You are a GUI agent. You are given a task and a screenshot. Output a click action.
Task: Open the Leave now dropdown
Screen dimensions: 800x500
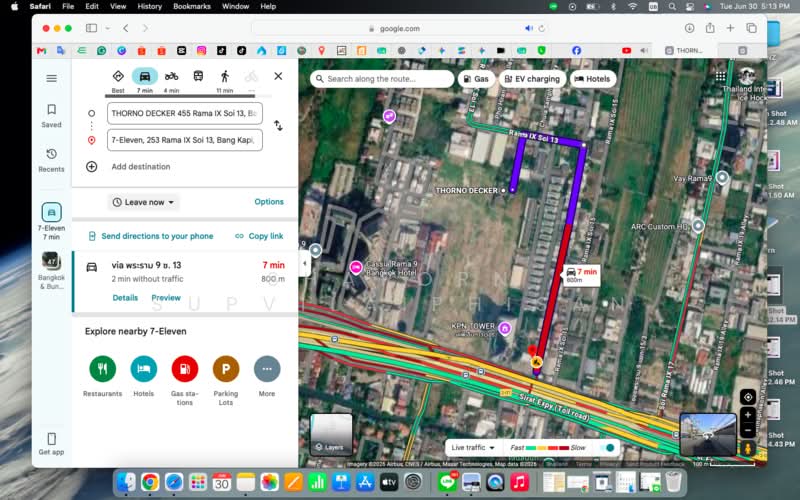tap(144, 202)
